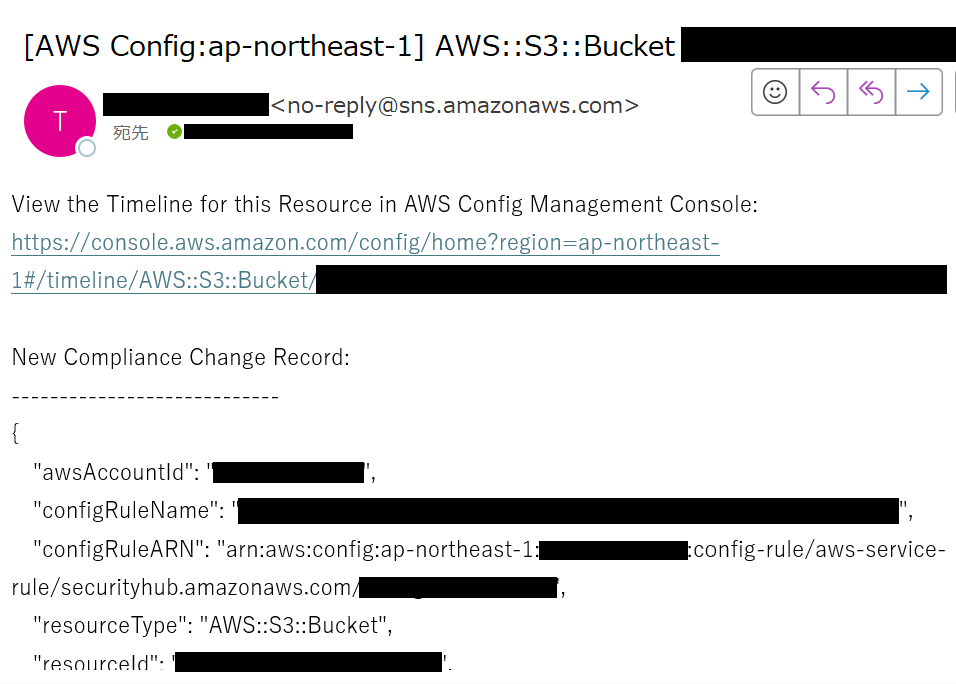Click the 'resourceType' AWS::S3::Bucket line
The image size is (956, 684).
click(x=212, y=626)
